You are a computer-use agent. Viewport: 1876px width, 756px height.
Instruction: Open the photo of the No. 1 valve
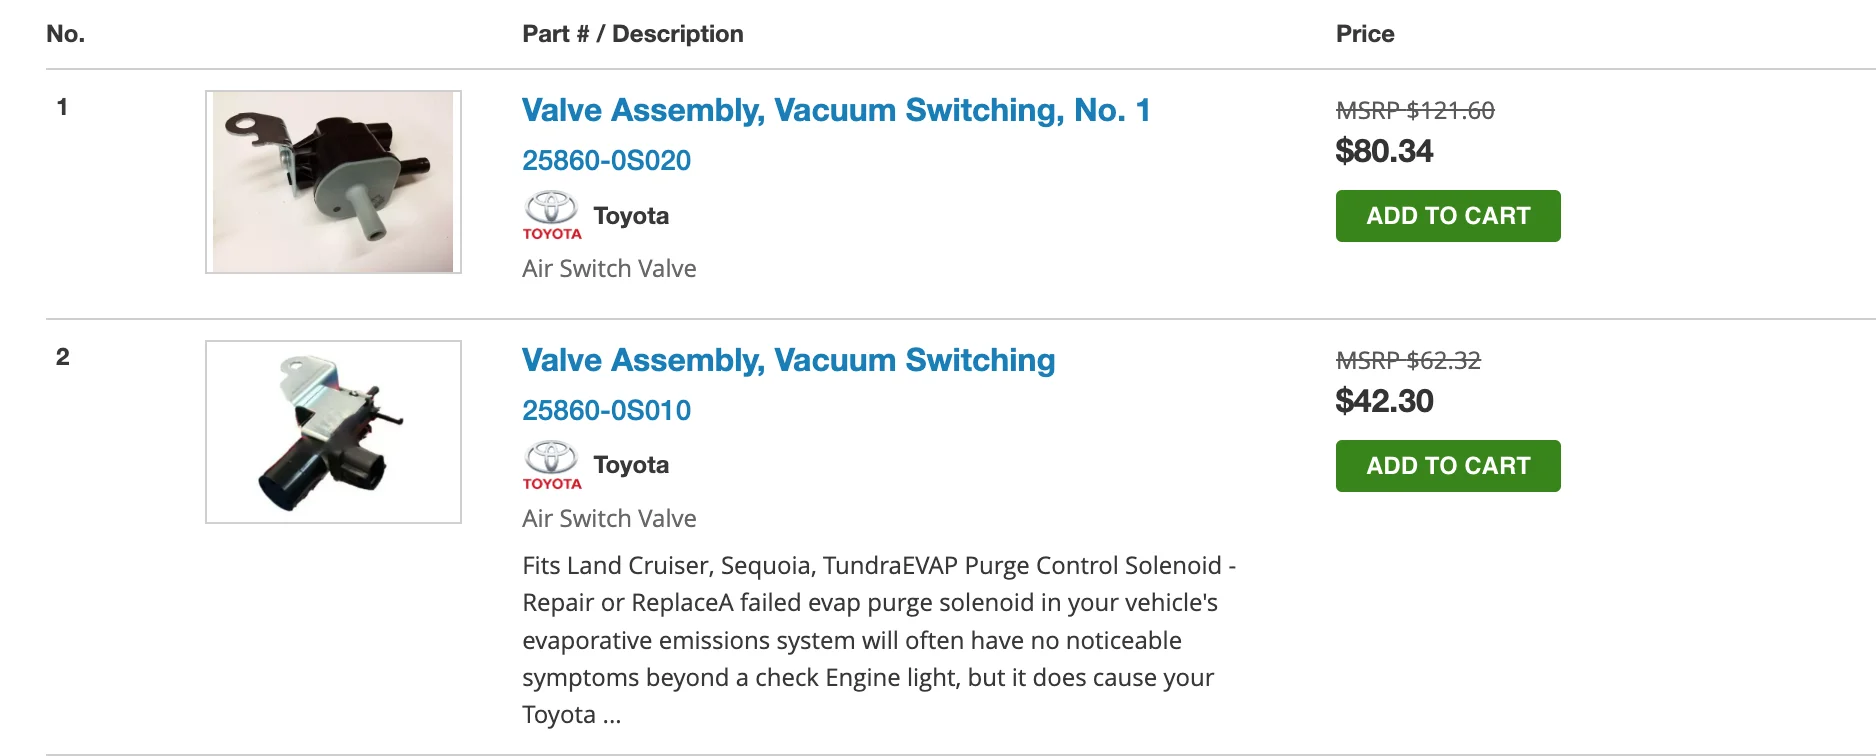tap(333, 182)
